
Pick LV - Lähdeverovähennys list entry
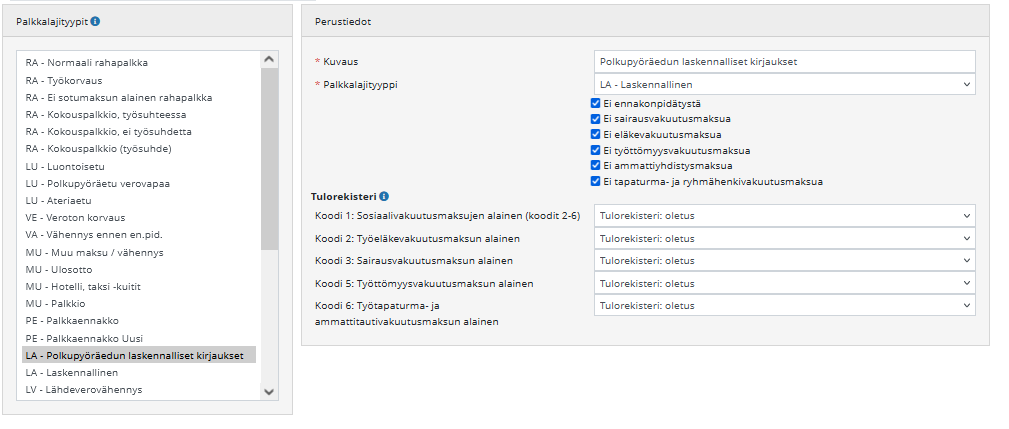[84, 389]
